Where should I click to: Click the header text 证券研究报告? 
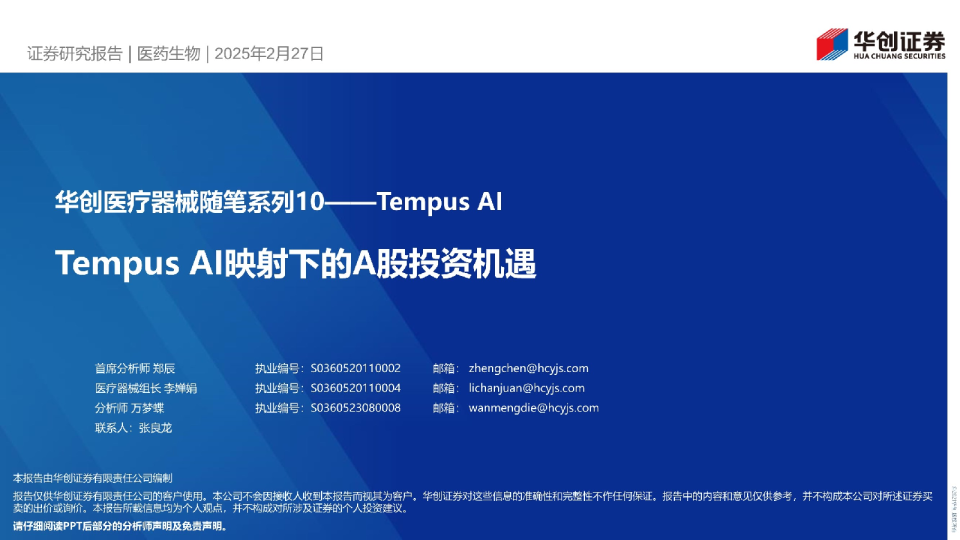point(75,54)
